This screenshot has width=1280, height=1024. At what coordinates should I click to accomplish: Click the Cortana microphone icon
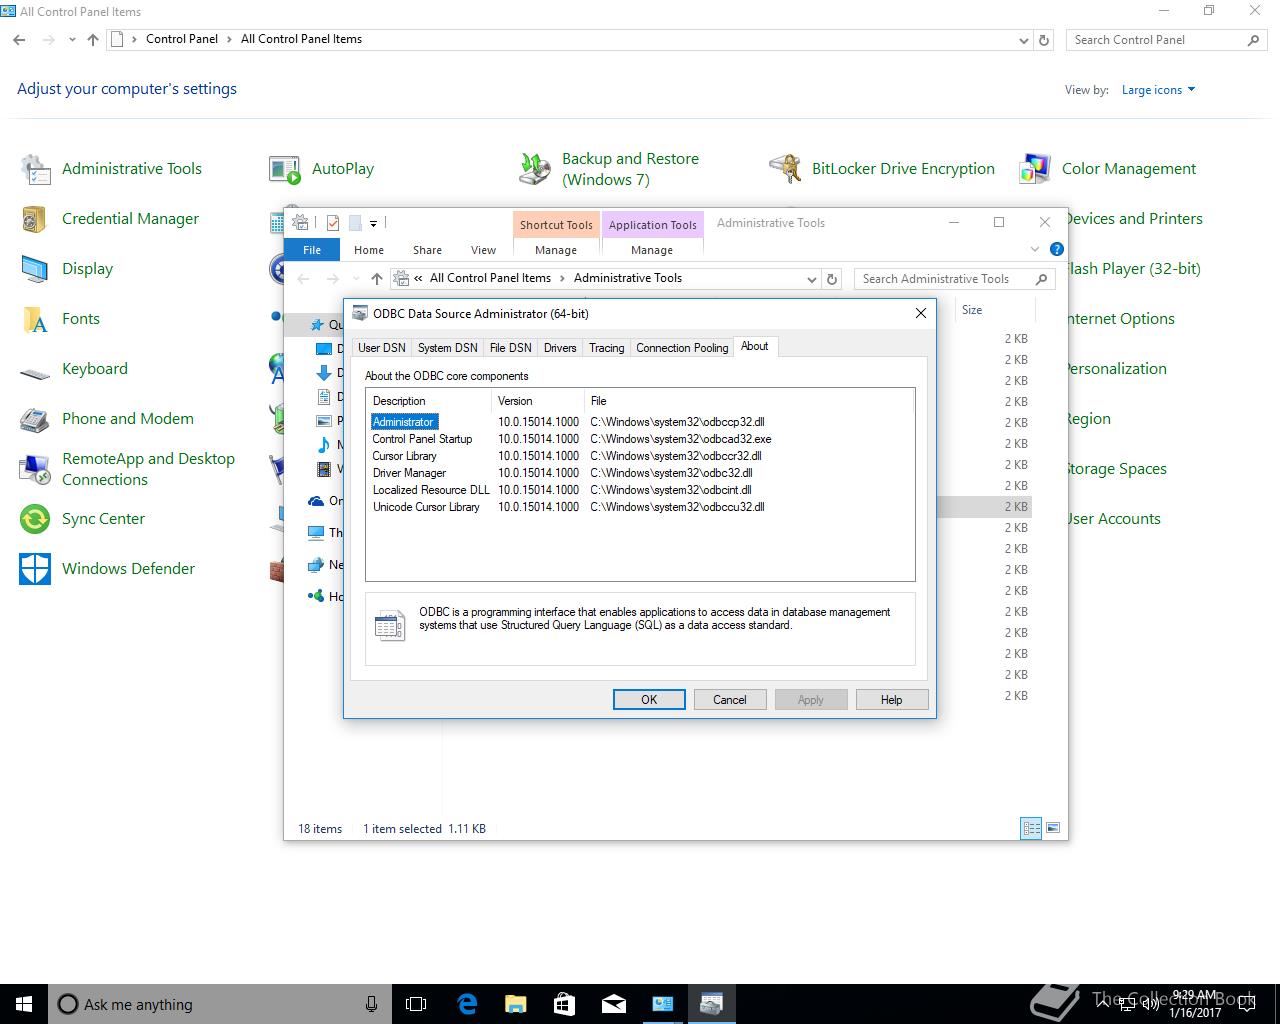pyautogui.click(x=371, y=1004)
